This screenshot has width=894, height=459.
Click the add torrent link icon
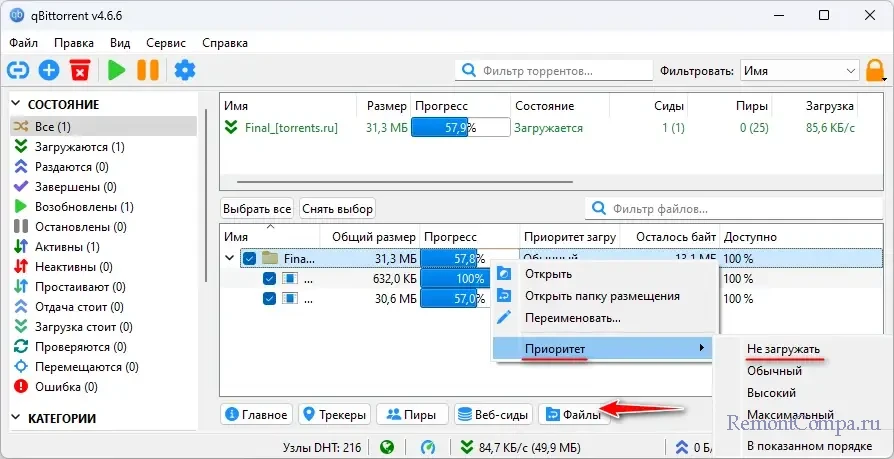18,70
